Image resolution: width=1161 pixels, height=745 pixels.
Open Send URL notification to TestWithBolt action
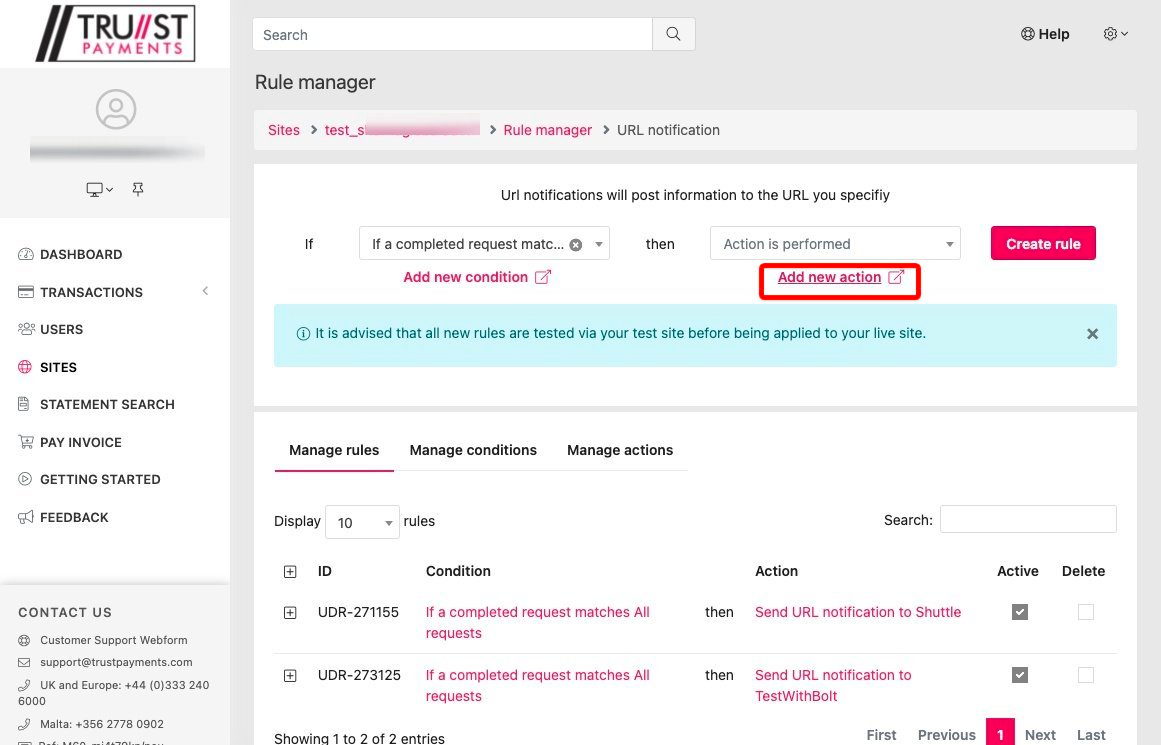[x=833, y=685]
